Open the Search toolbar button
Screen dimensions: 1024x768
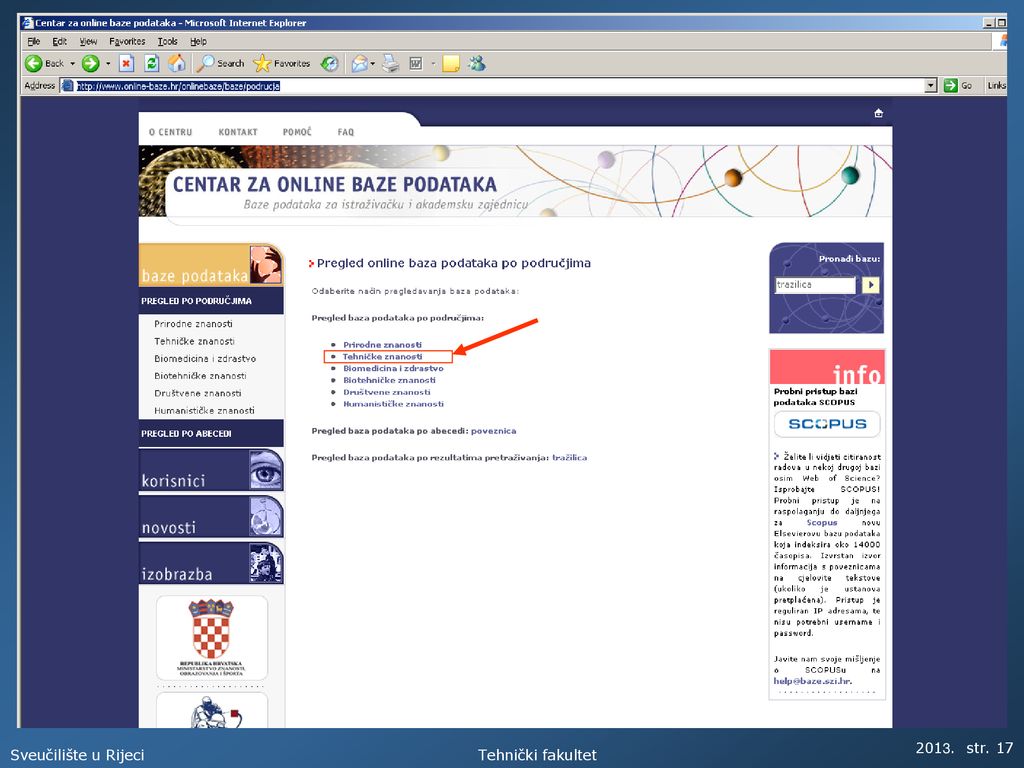coord(221,63)
